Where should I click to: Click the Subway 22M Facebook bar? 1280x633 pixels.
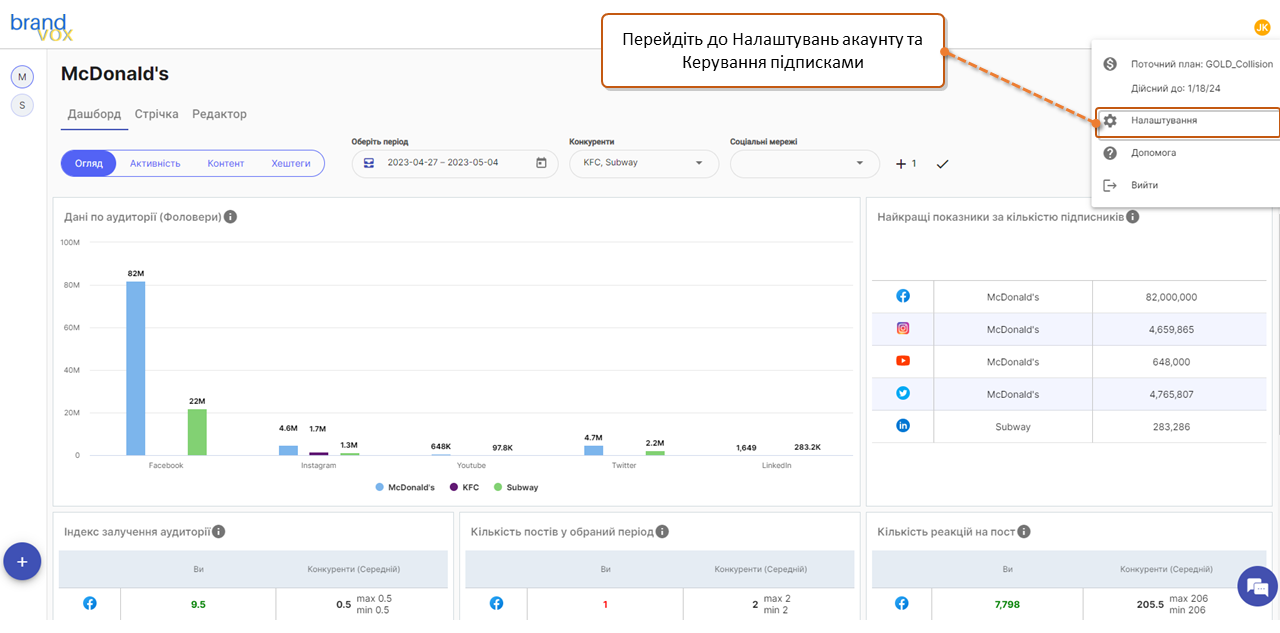coord(197,432)
